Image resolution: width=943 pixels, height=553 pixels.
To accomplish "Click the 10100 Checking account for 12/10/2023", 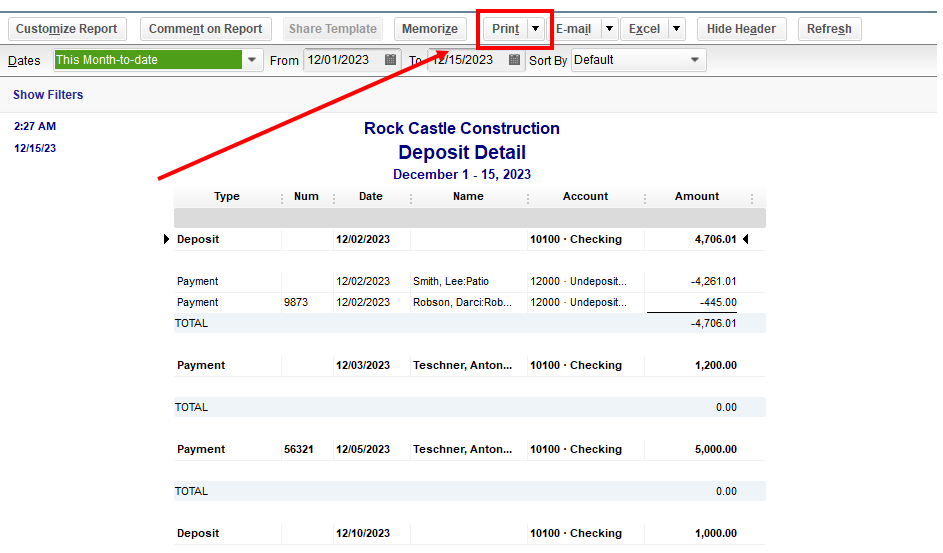I will pos(576,534).
